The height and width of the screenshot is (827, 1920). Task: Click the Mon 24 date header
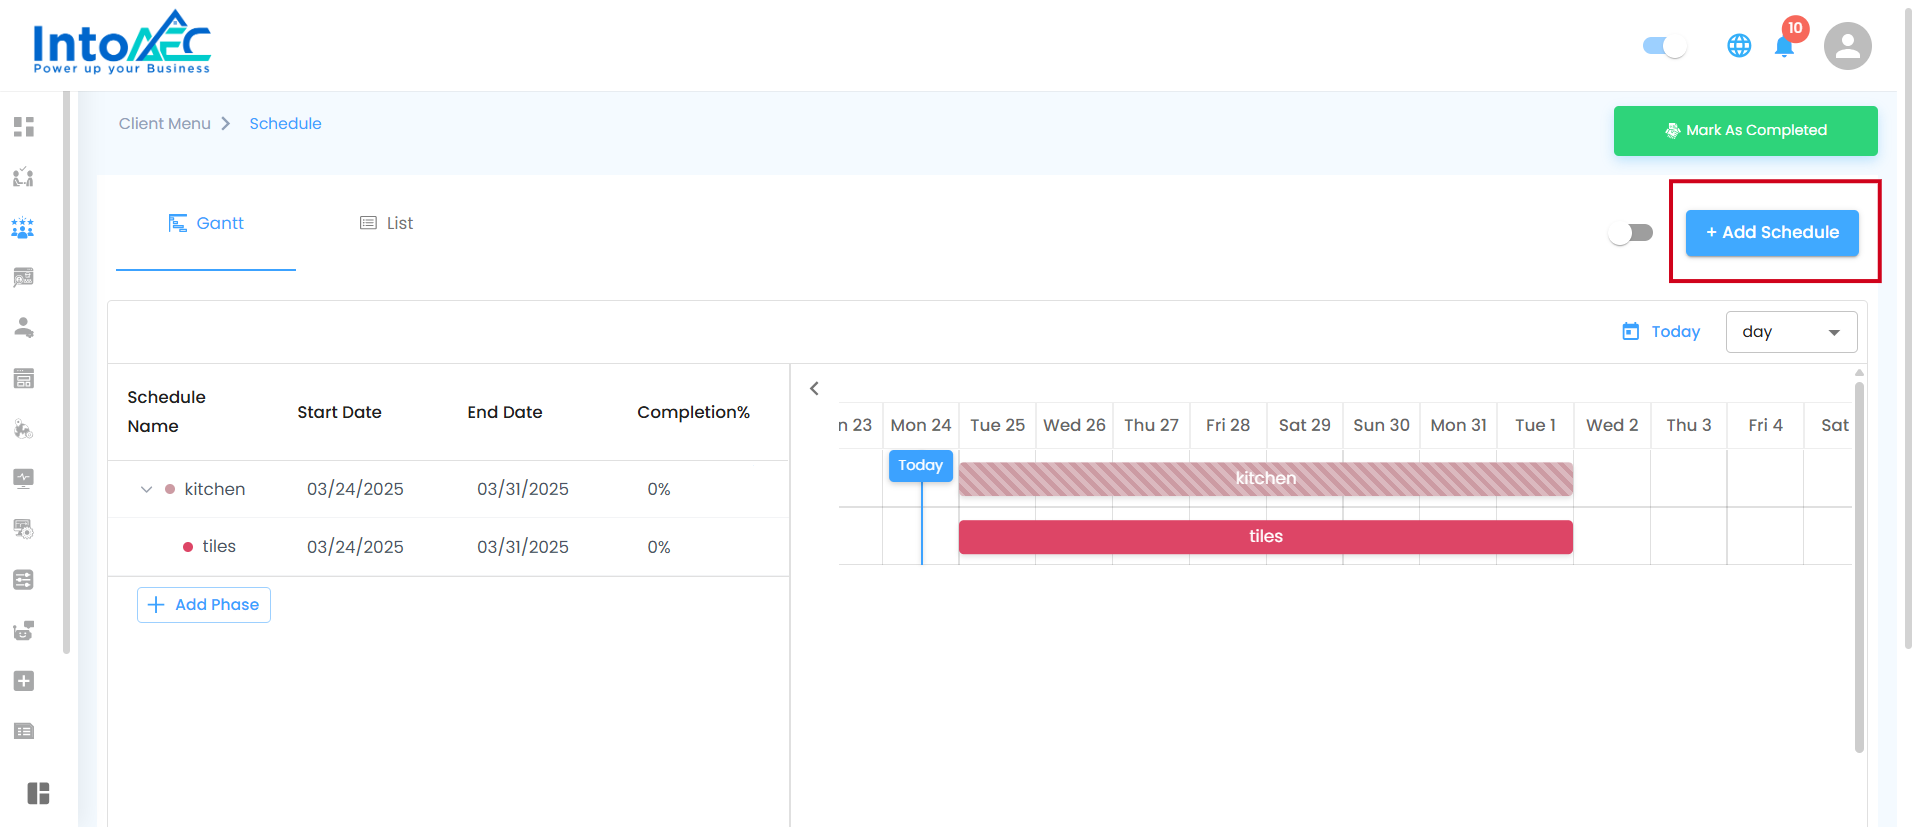point(921,425)
